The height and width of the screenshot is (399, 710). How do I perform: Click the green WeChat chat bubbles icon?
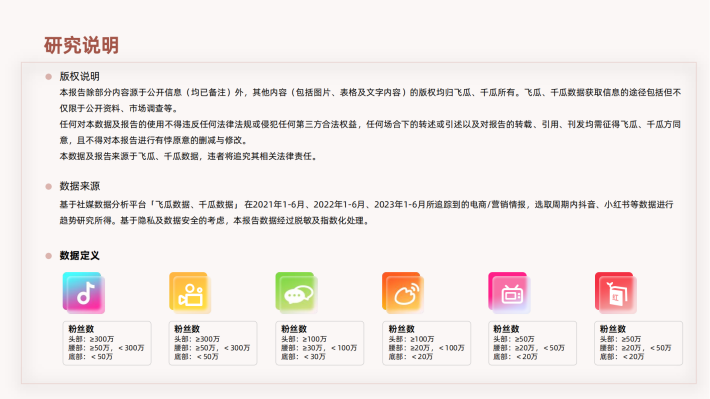click(x=297, y=293)
